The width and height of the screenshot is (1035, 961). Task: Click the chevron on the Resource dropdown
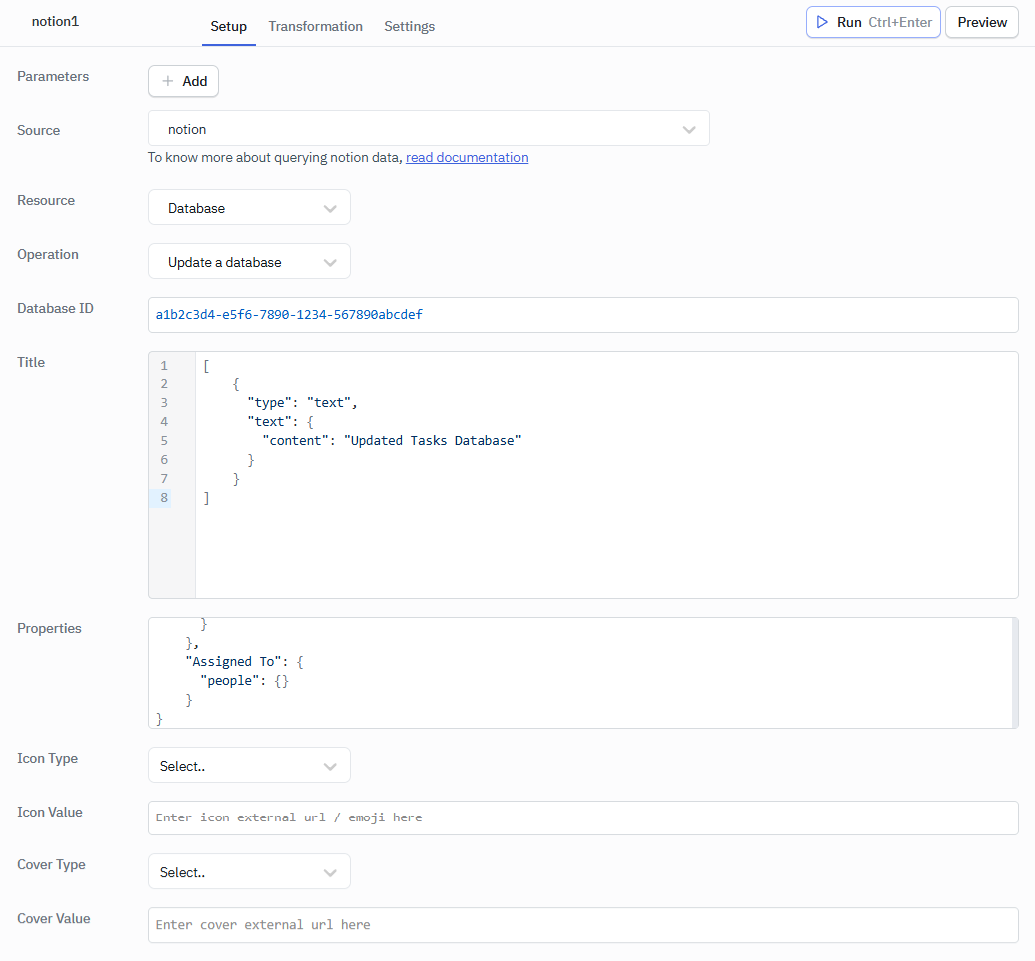pyautogui.click(x=330, y=207)
